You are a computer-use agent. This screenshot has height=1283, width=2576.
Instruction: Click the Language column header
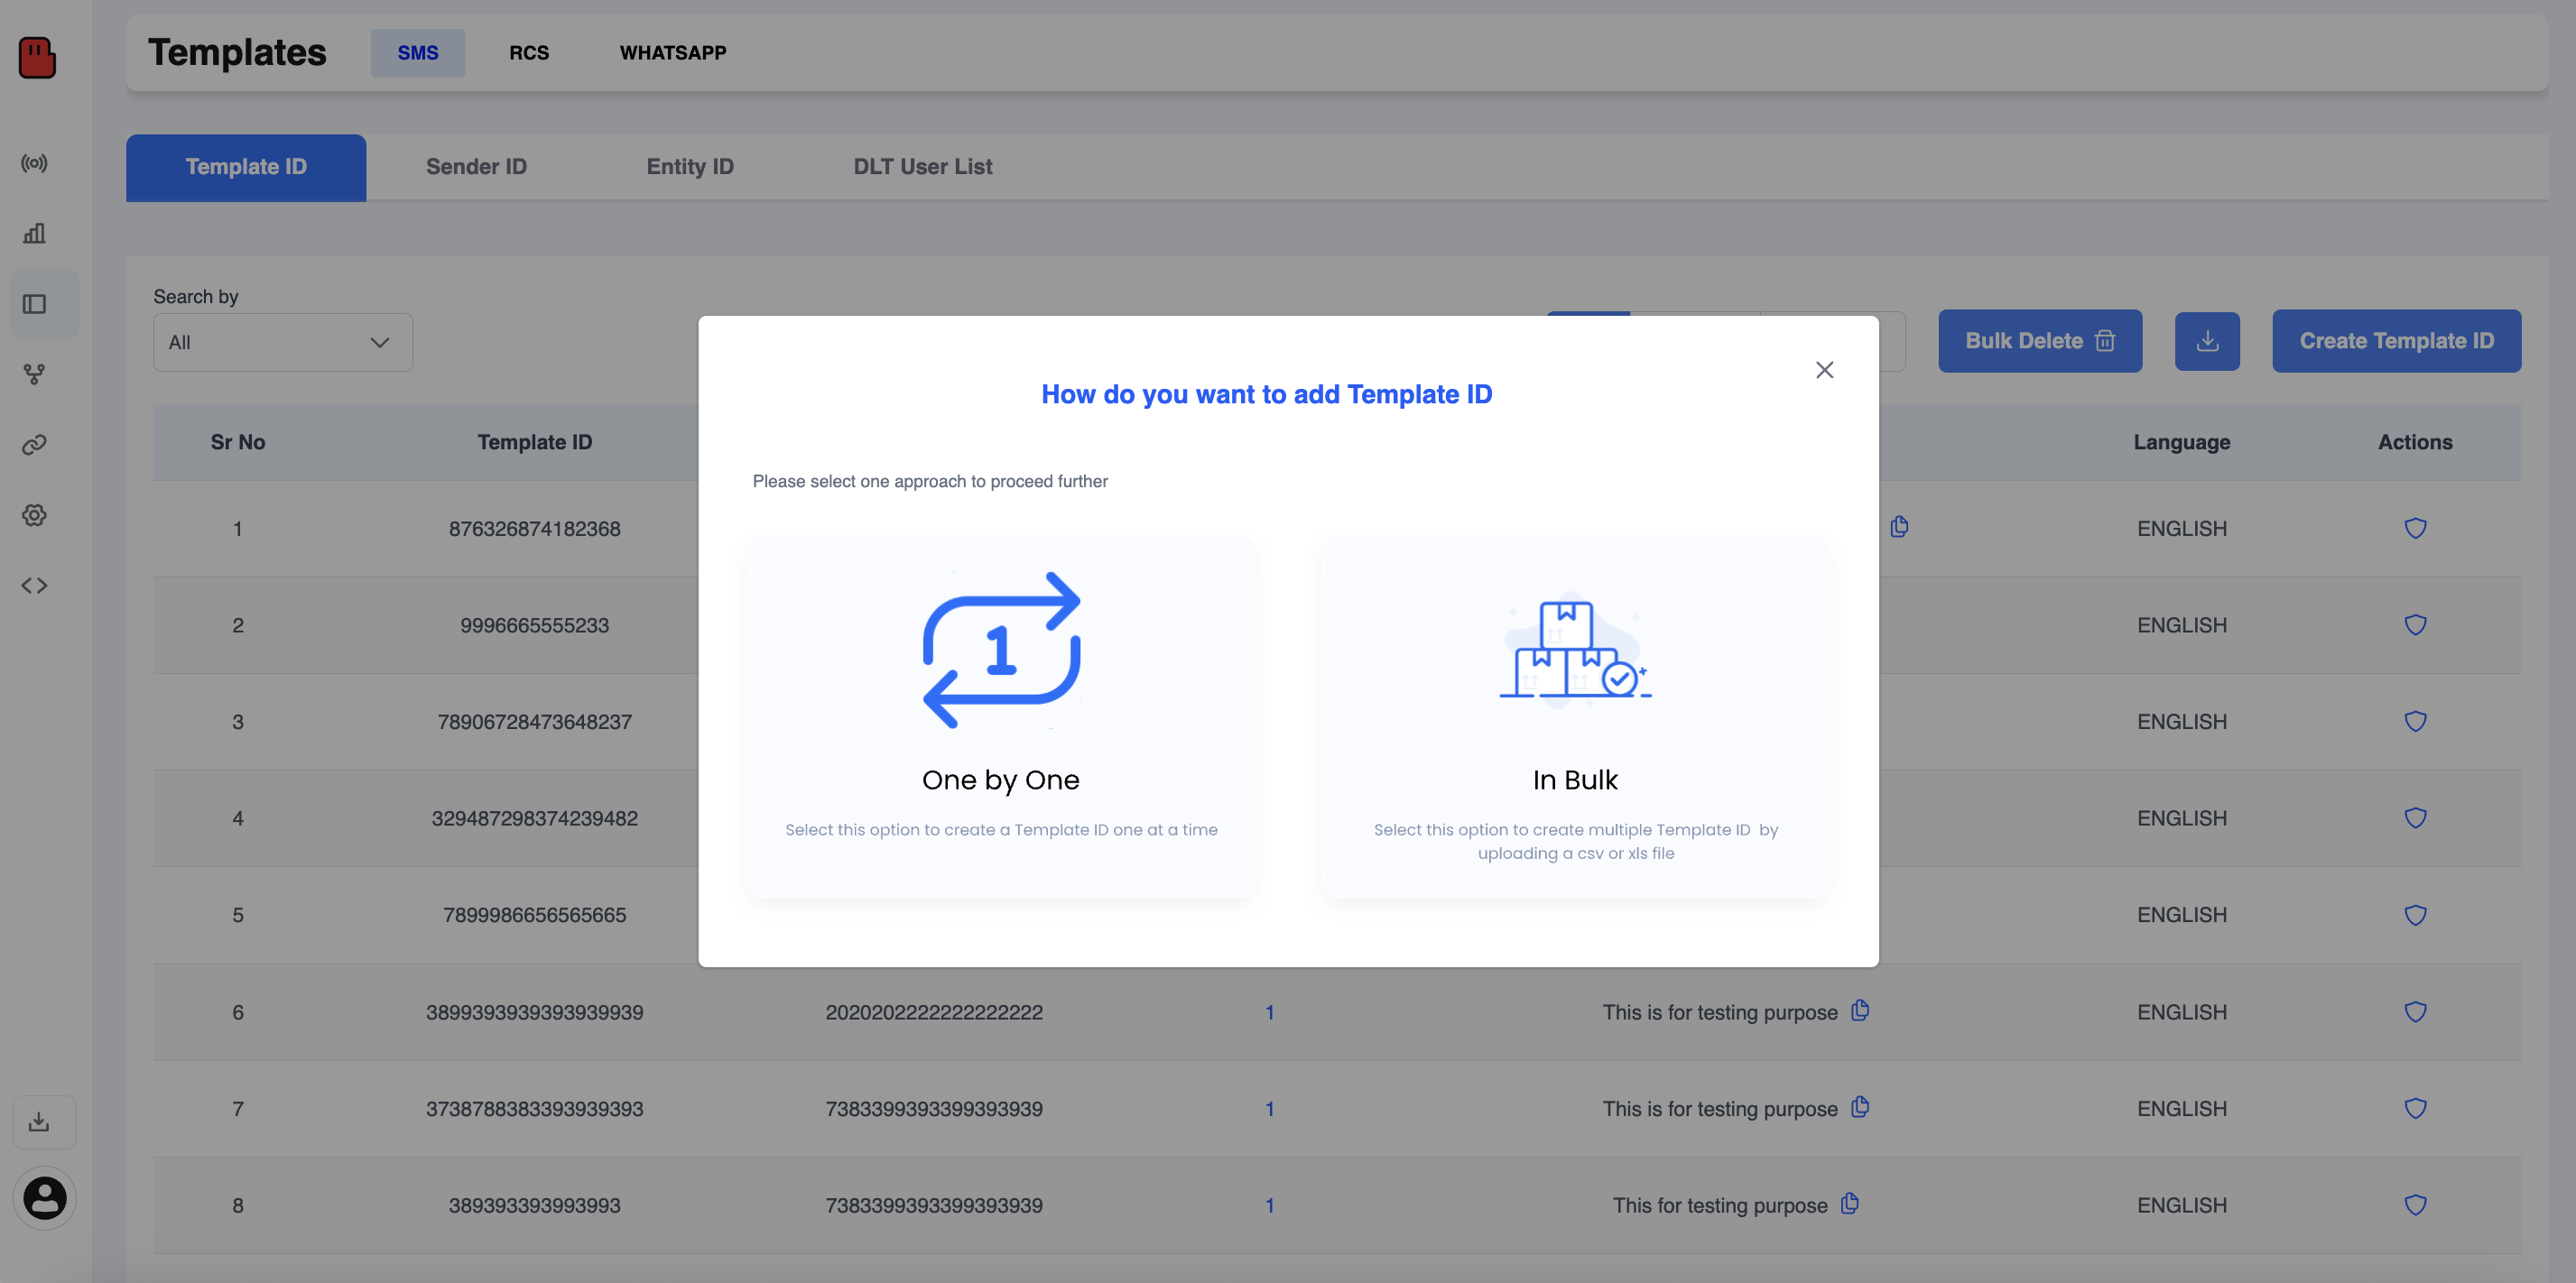click(2181, 442)
